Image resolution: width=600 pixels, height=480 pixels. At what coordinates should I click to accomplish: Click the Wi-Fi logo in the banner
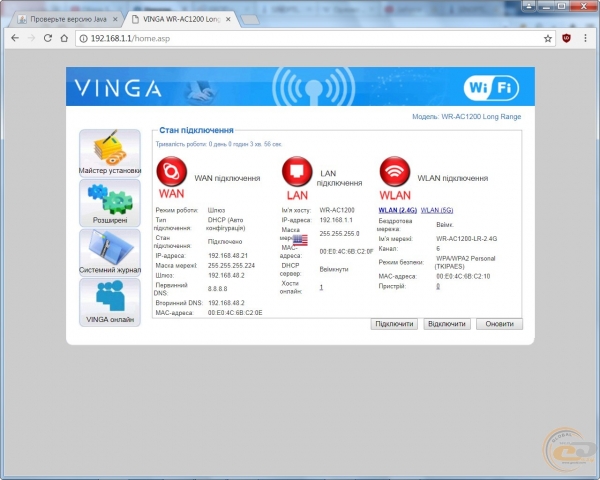click(x=491, y=88)
